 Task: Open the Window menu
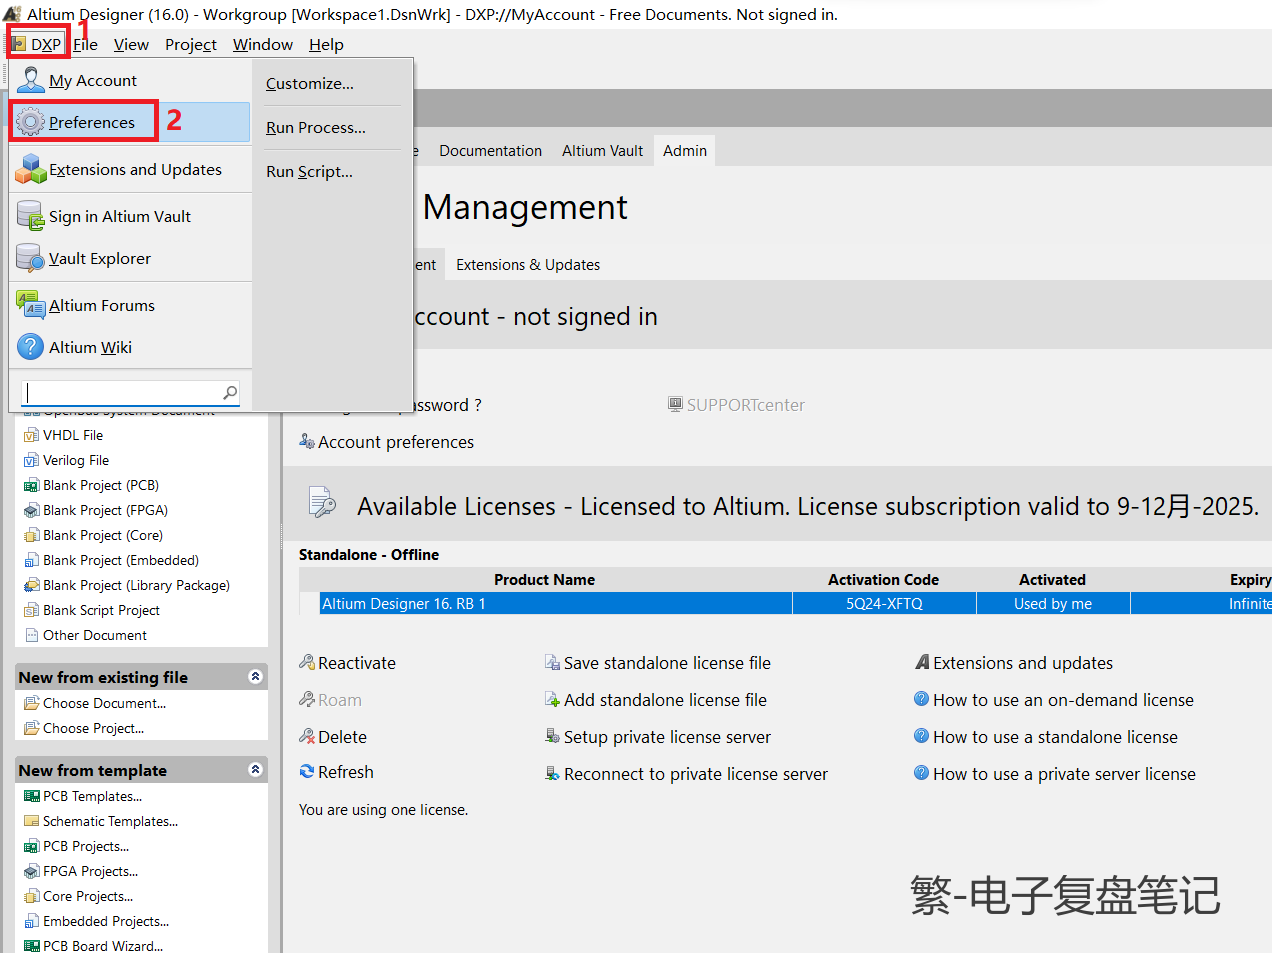262,44
